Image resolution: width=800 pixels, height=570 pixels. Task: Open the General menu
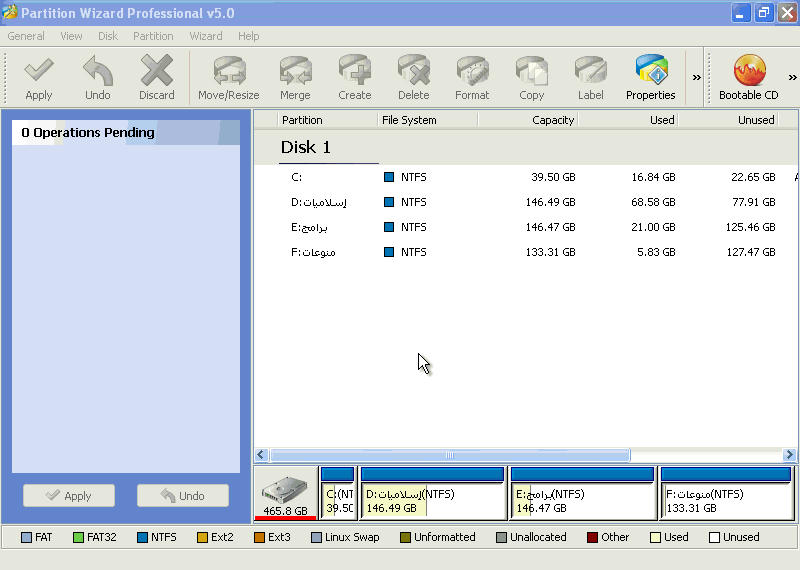point(26,36)
